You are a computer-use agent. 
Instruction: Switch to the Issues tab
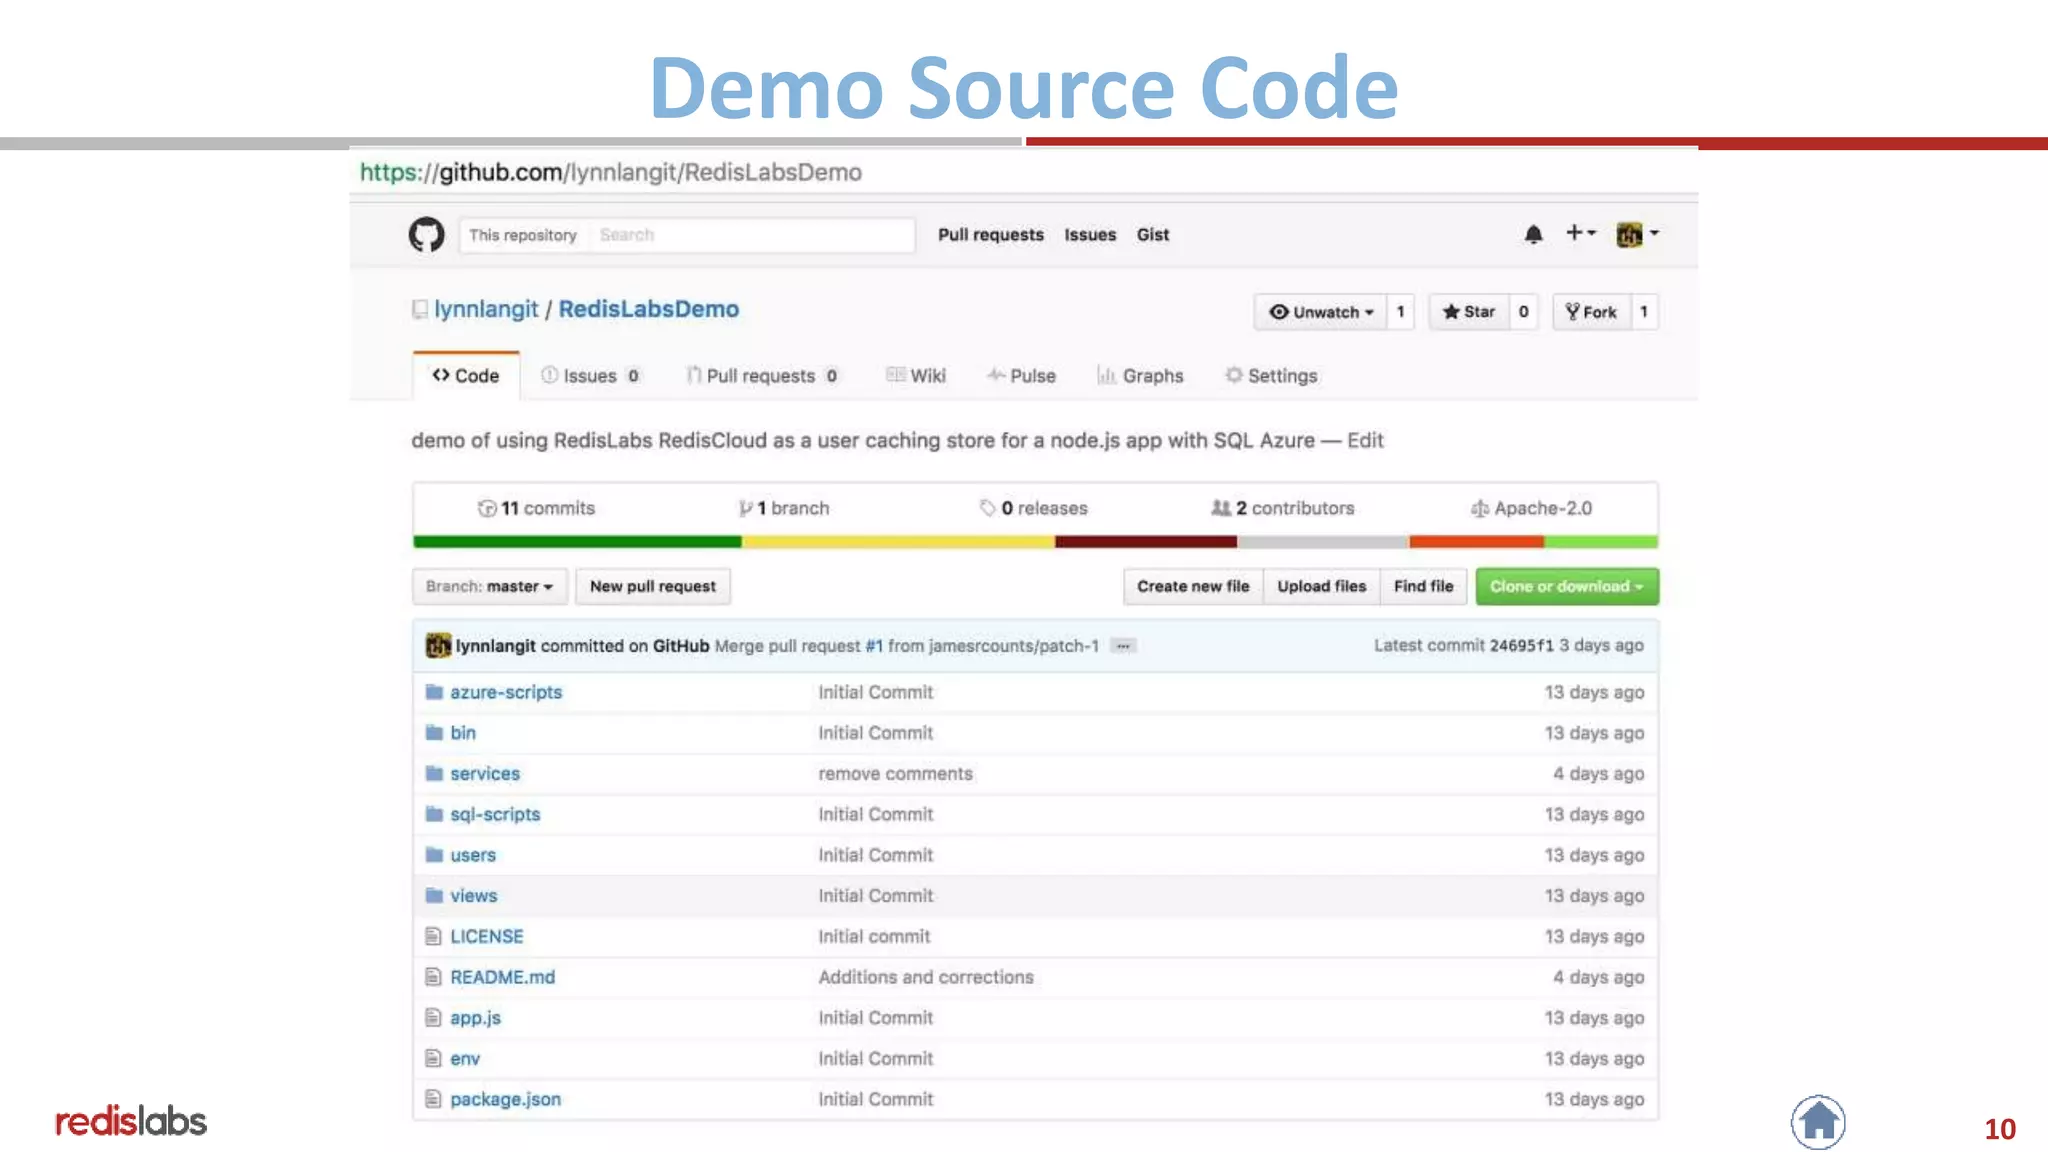590,376
